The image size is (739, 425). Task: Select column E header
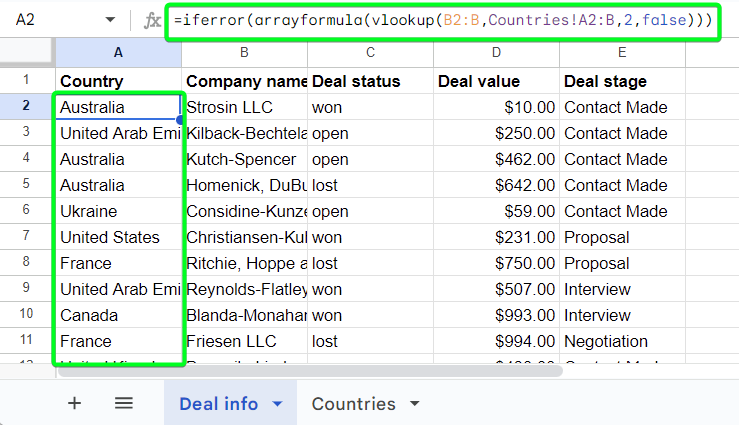[x=622, y=52]
